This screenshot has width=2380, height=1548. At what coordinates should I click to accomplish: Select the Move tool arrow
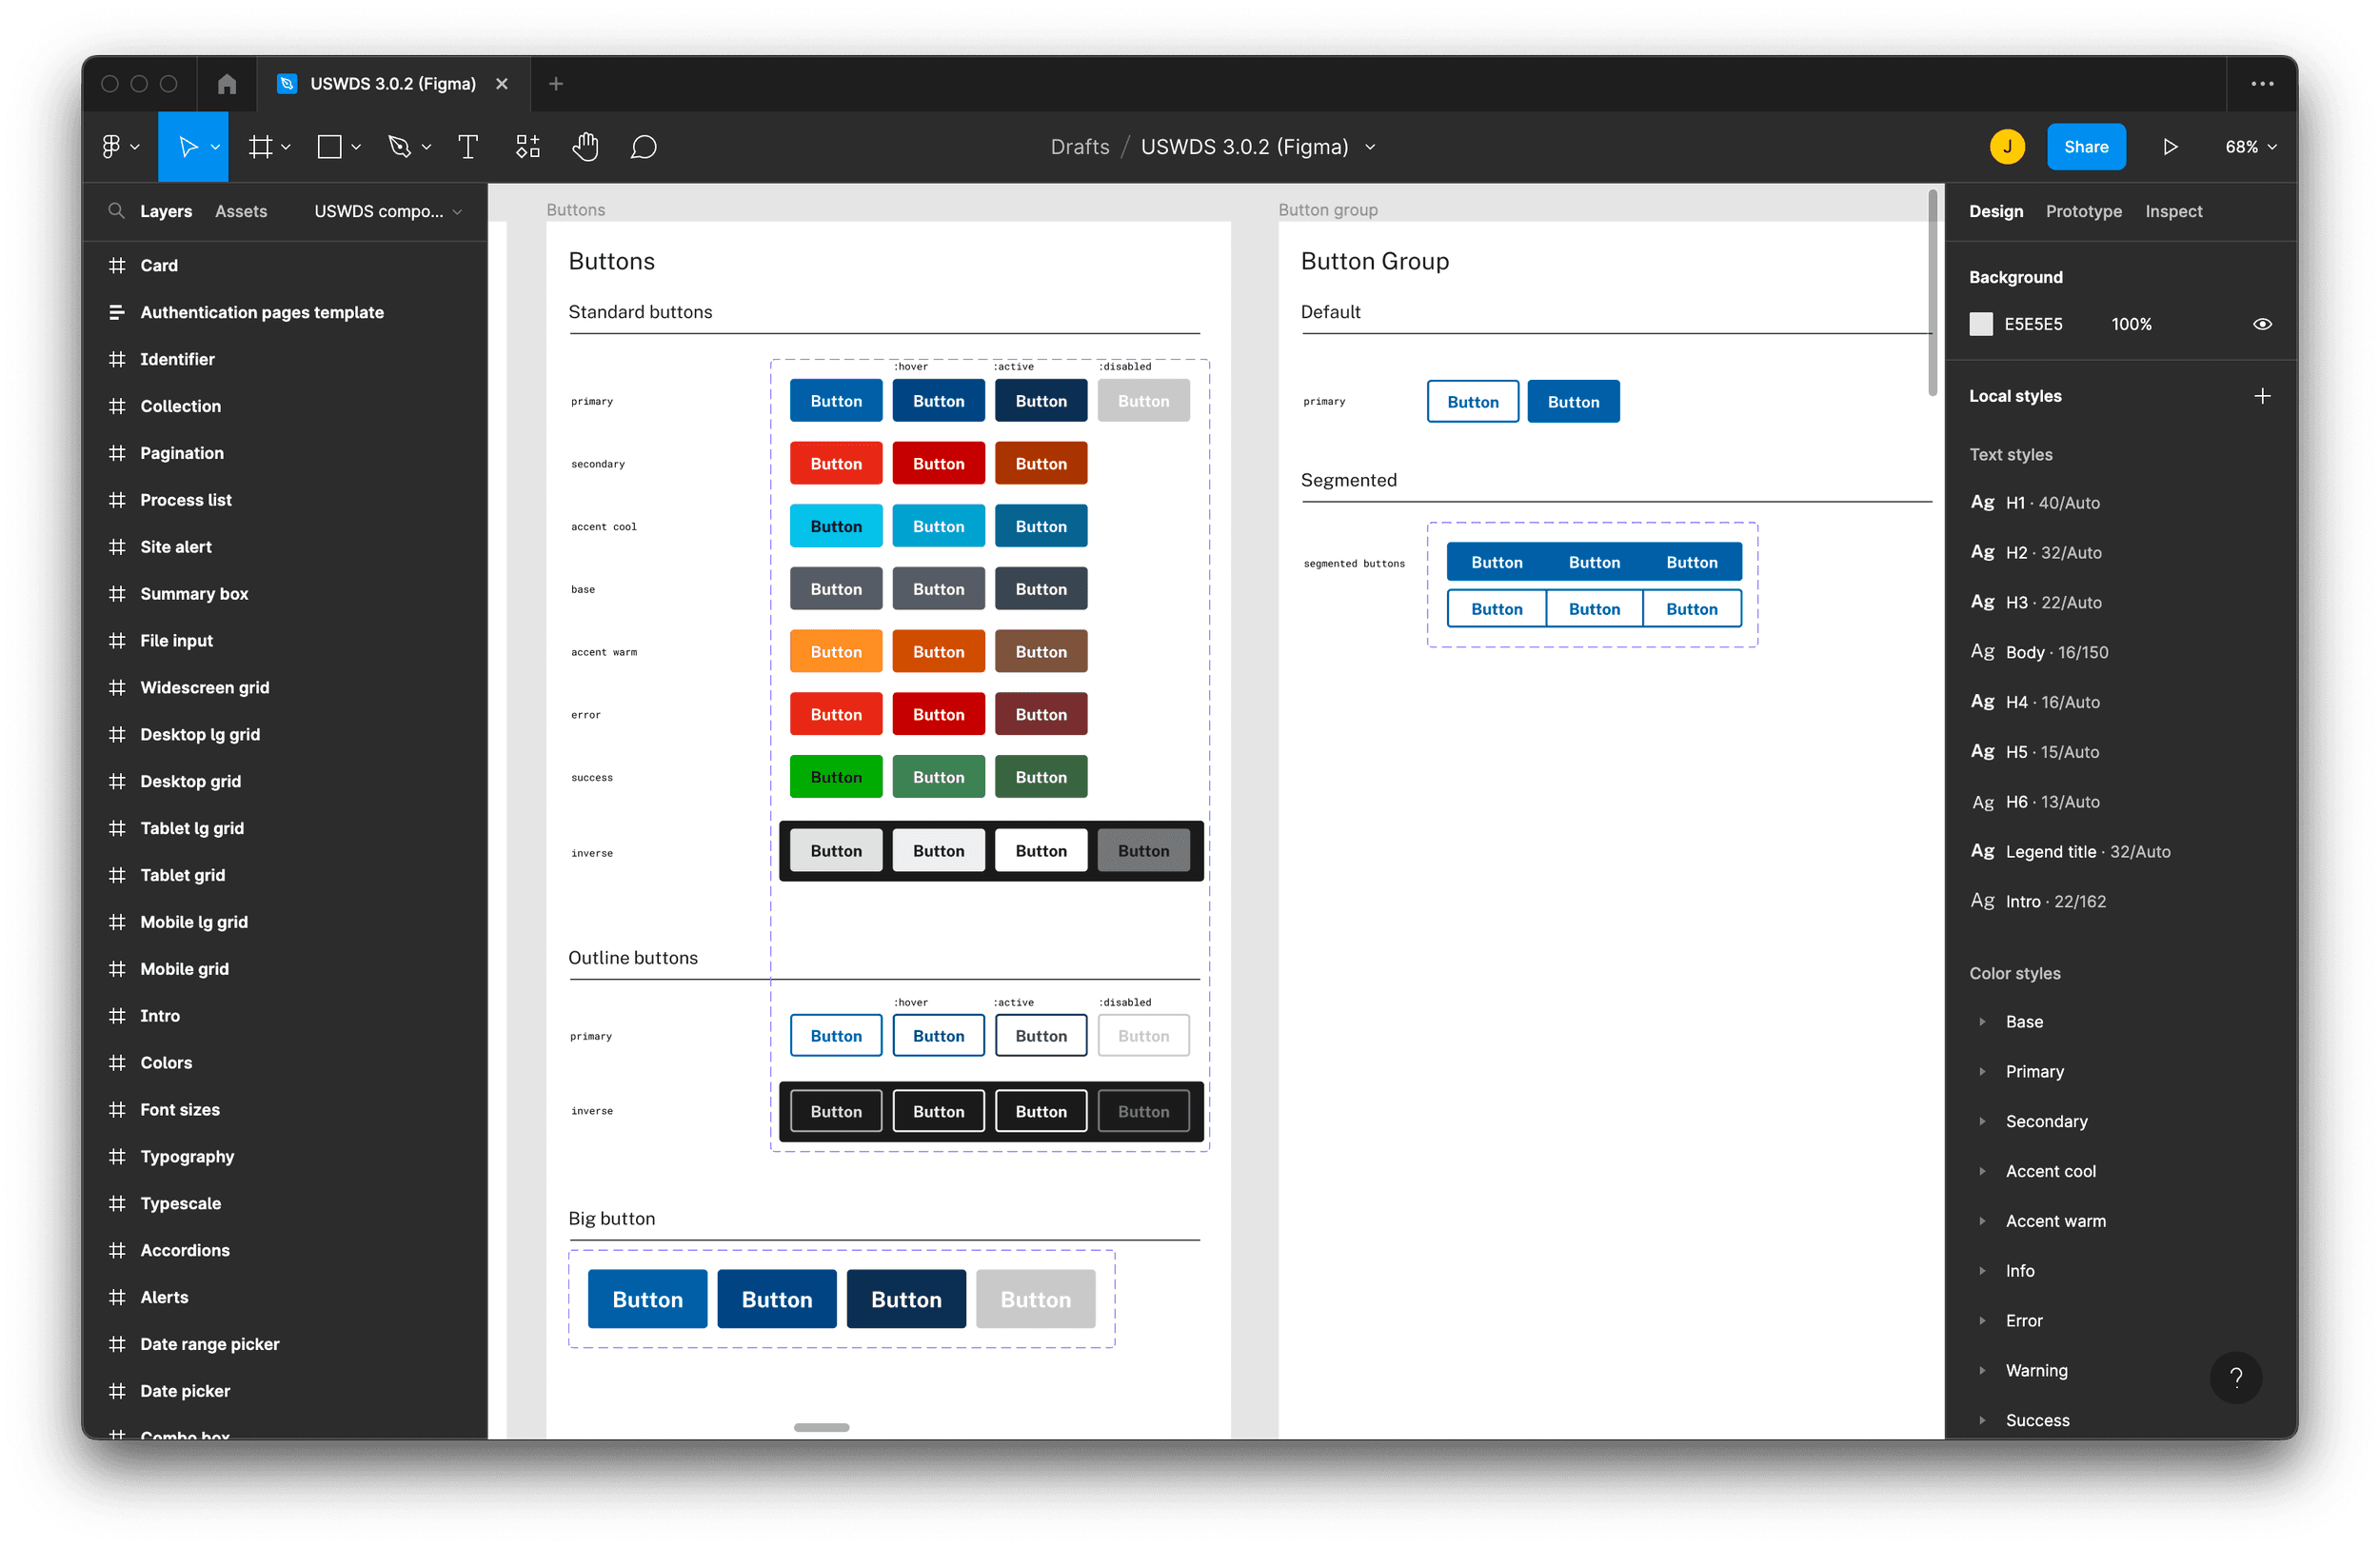click(x=187, y=147)
